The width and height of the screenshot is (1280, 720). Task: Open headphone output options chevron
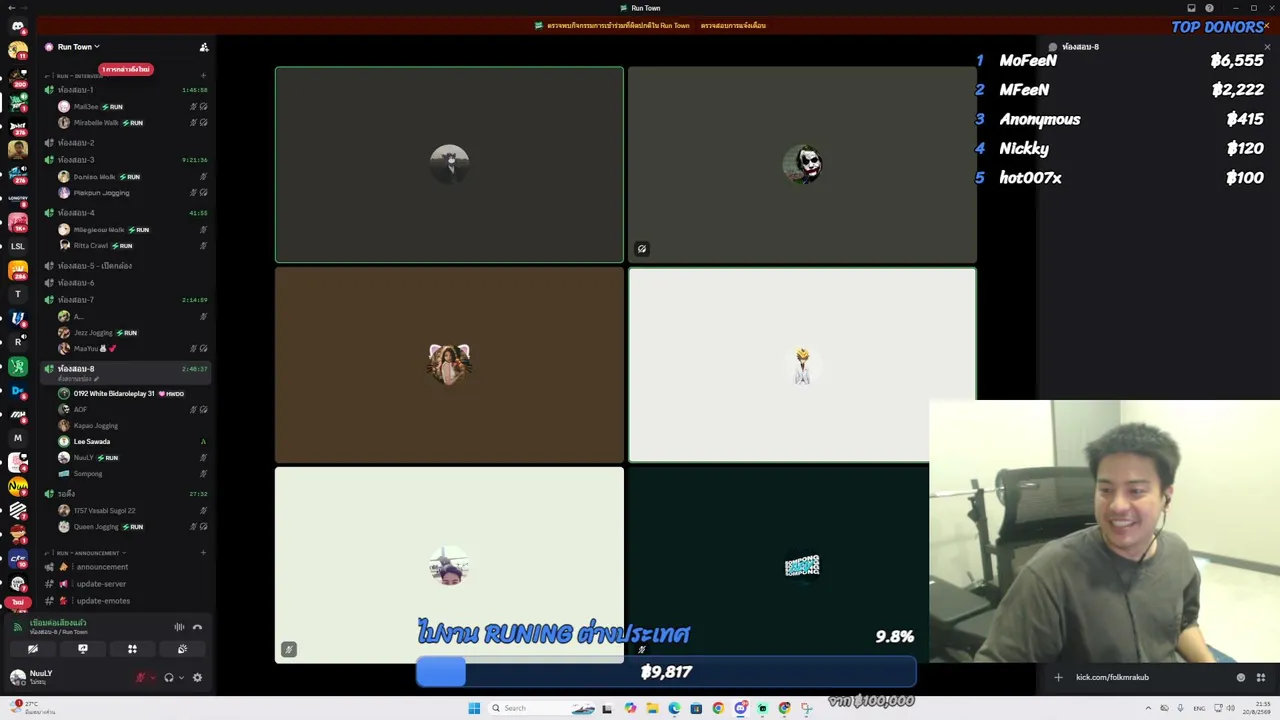point(181,678)
